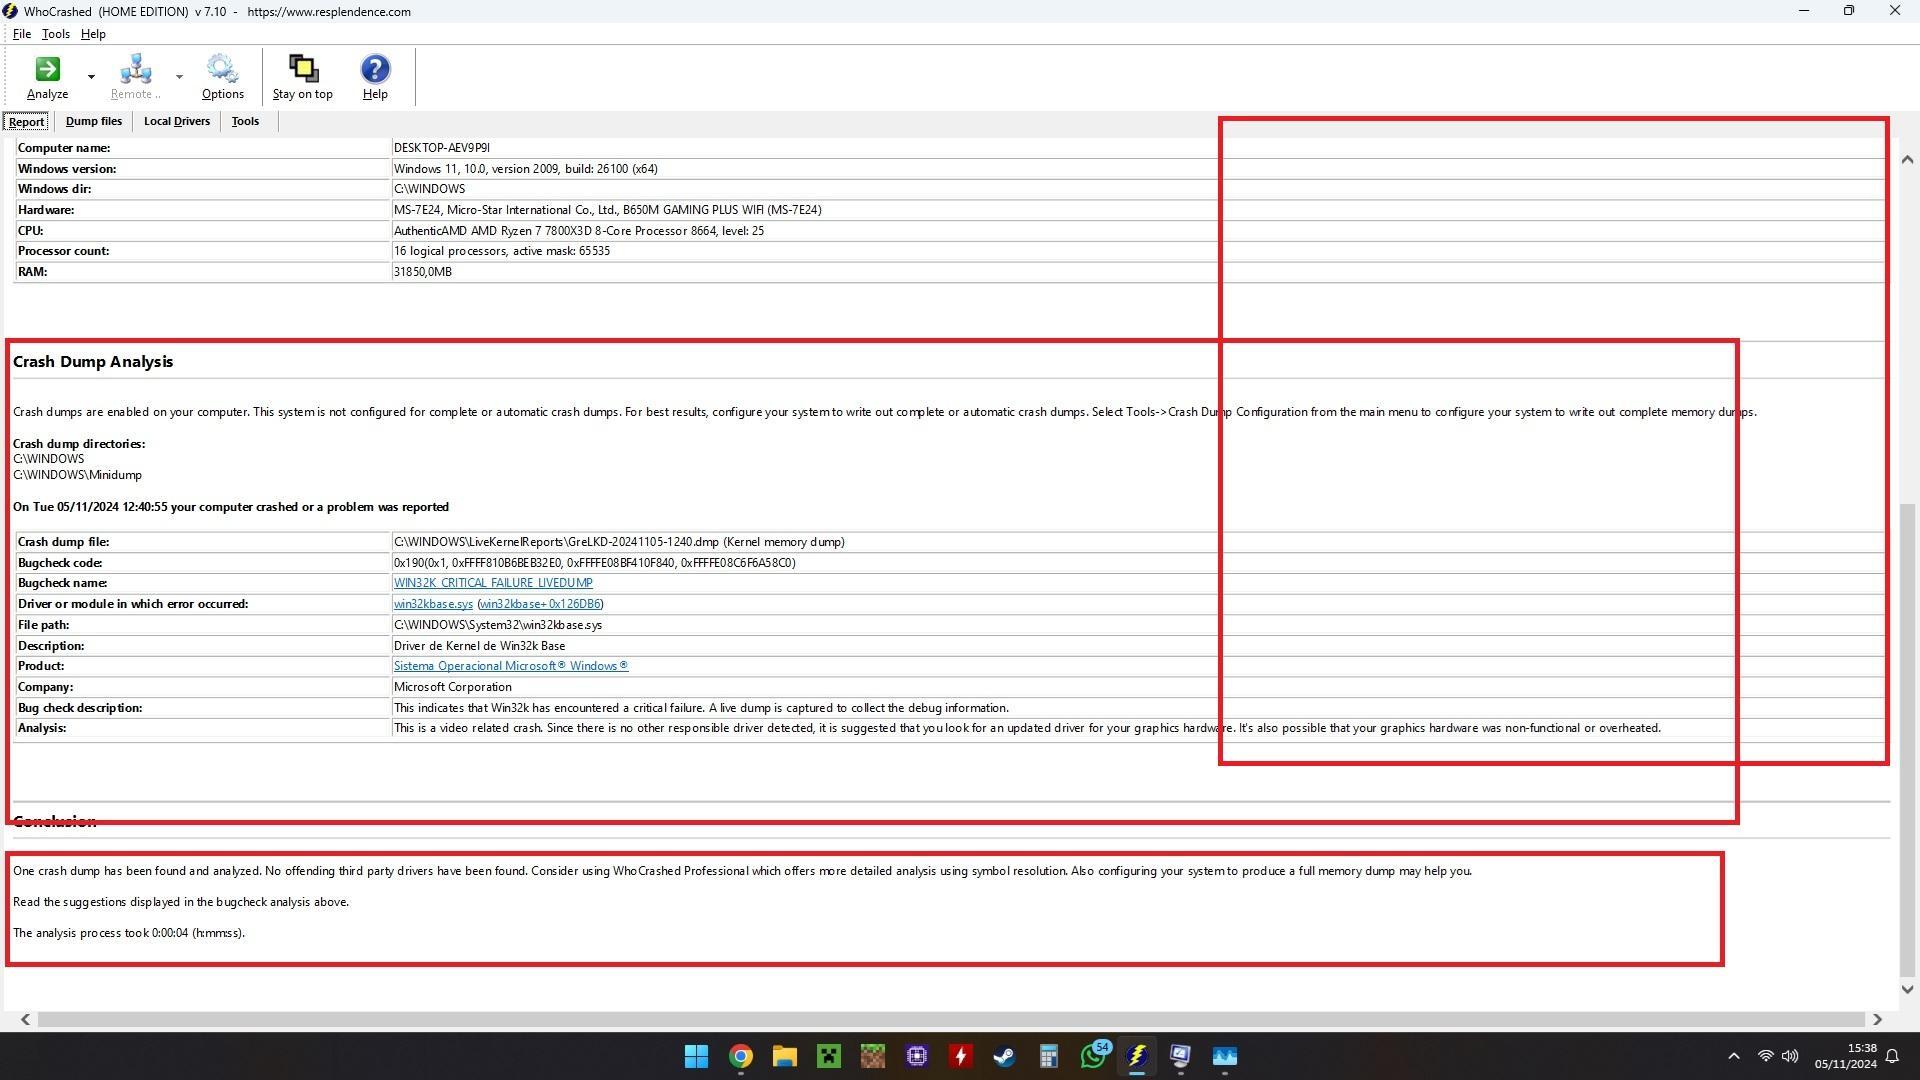Open the computer monitor taskbar icon

tap(1180, 1056)
